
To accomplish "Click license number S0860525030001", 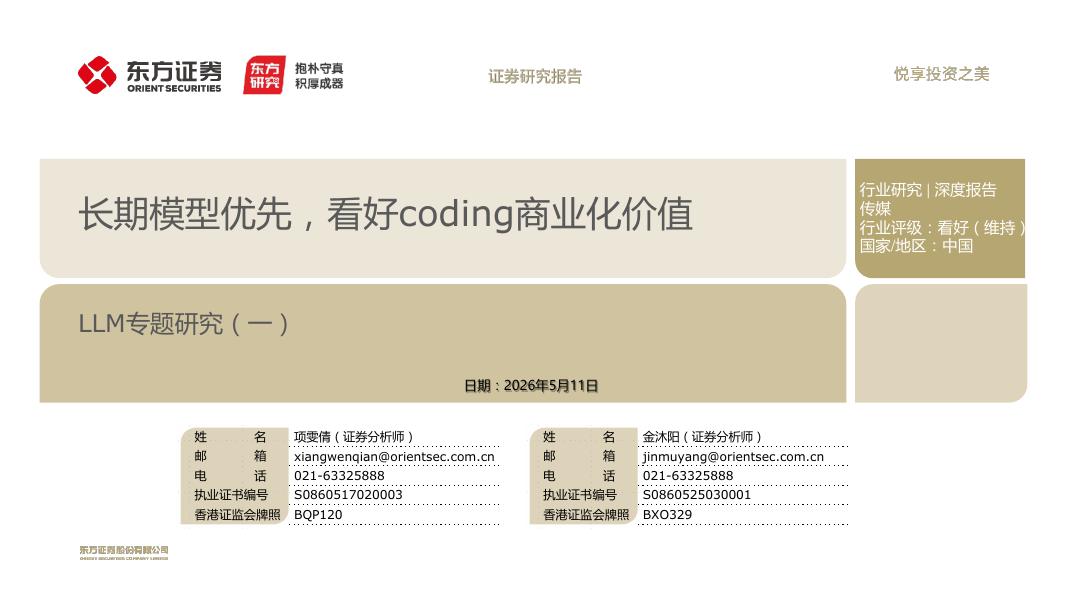I will pyautogui.click(x=697, y=495).
